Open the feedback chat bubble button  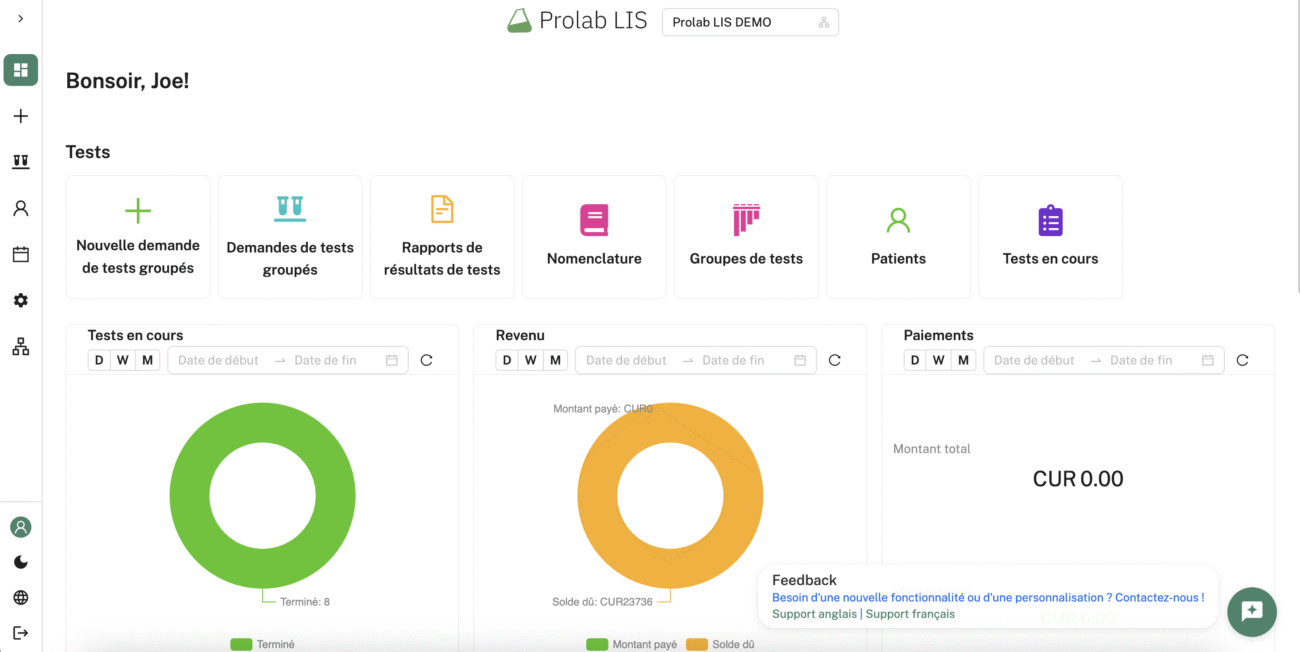click(x=1252, y=612)
